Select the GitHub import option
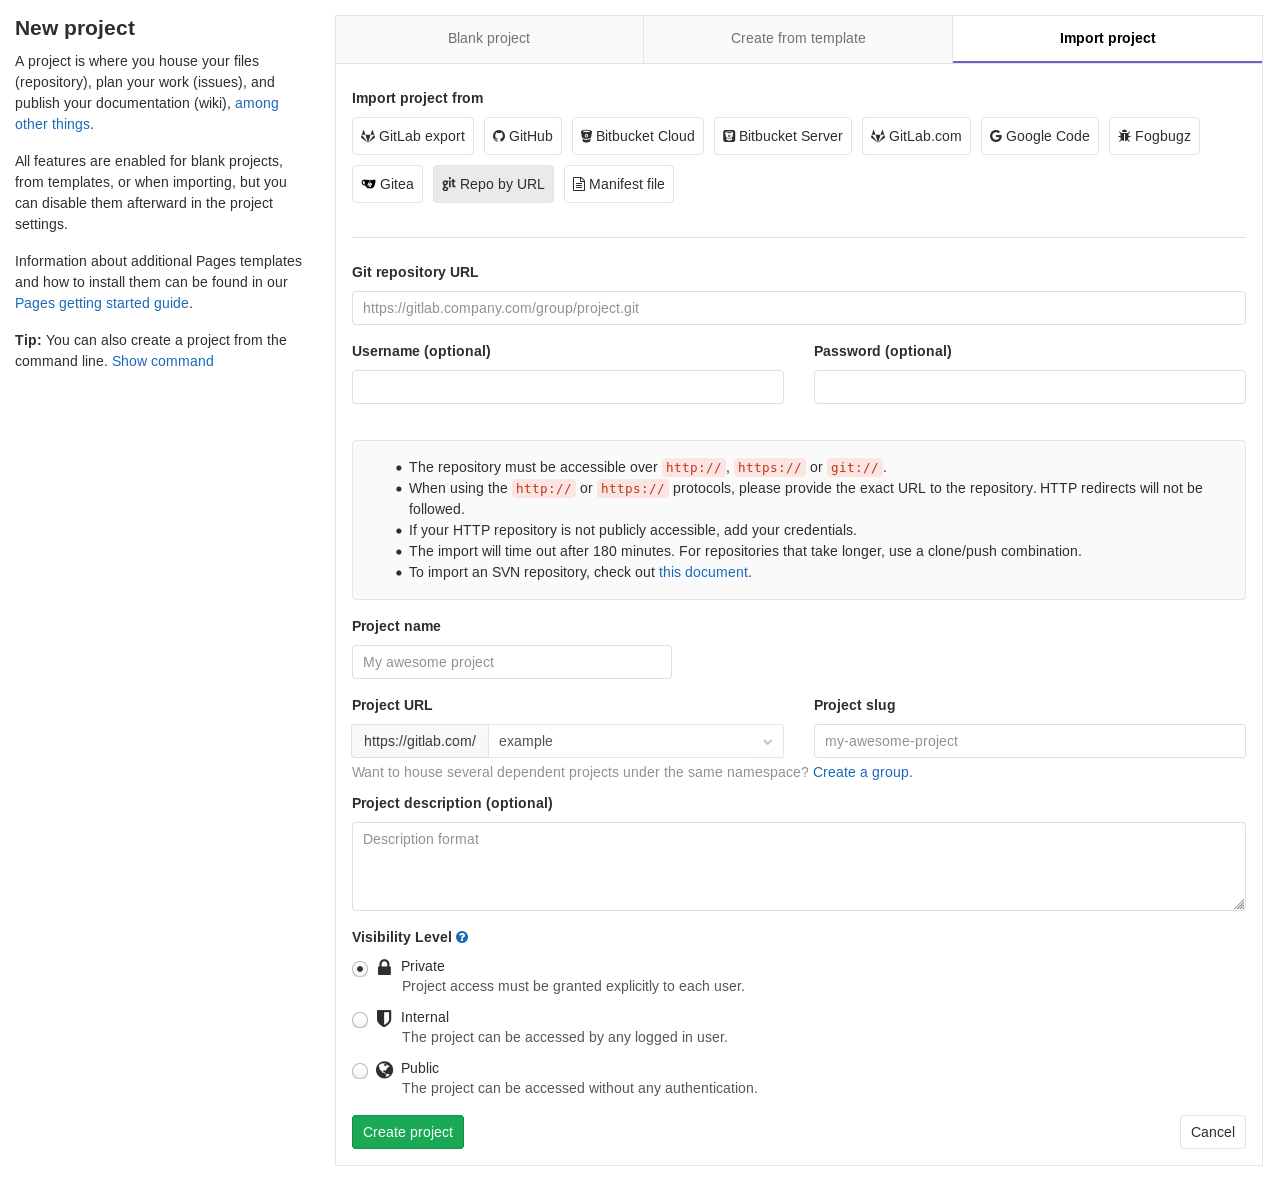The image size is (1276, 1182). (x=522, y=136)
